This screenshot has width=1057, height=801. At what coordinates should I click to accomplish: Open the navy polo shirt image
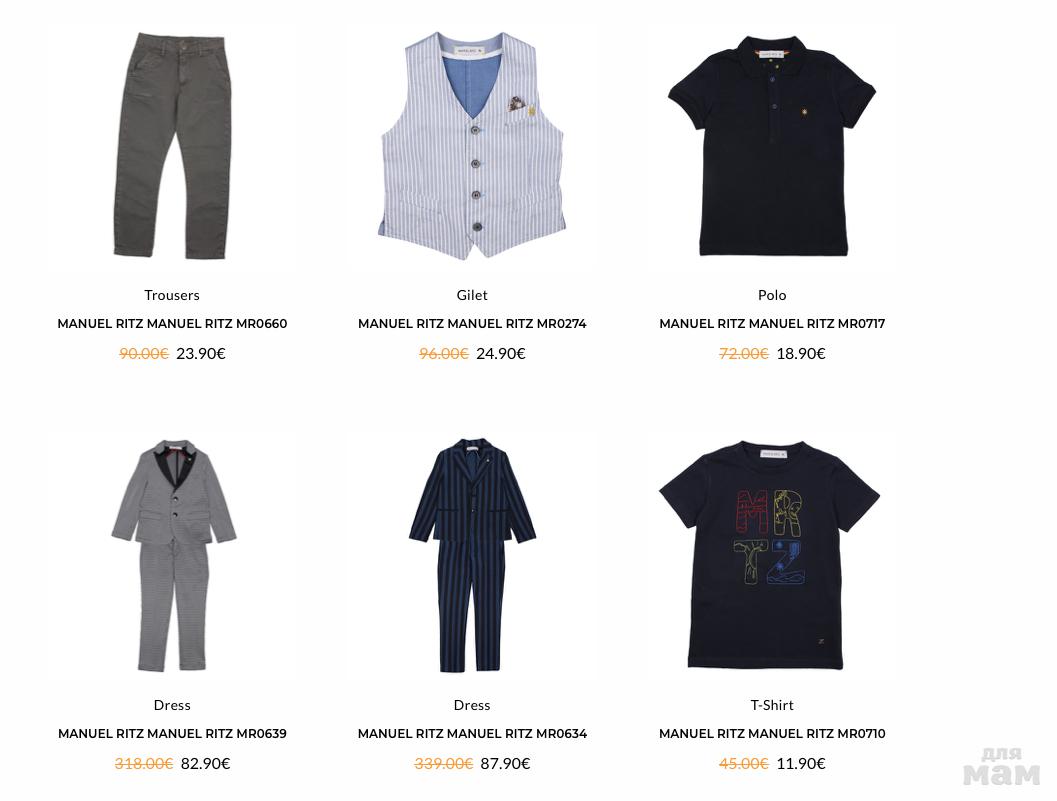pyautogui.click(x=772, y=146)
